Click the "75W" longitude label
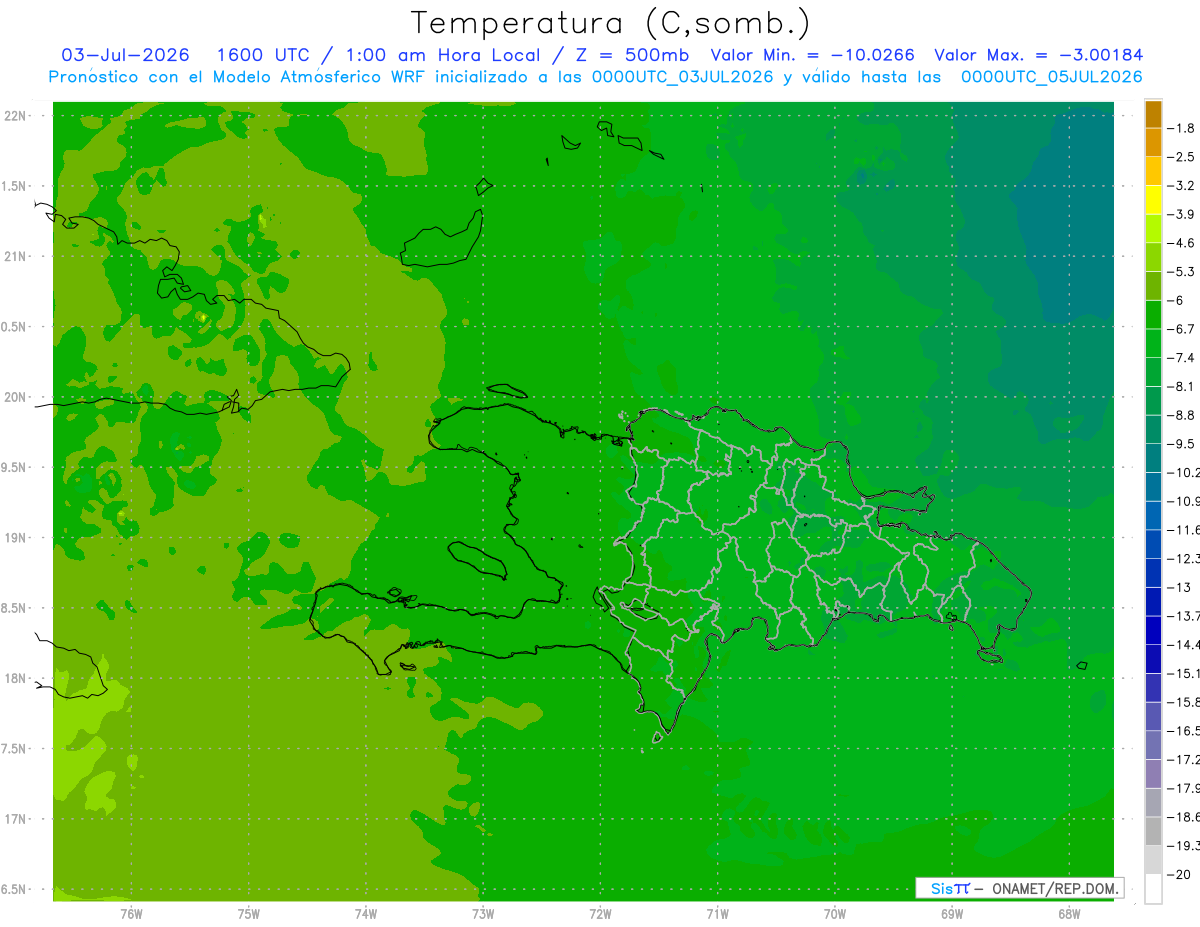1200x927 pixels. click(249, 913)
